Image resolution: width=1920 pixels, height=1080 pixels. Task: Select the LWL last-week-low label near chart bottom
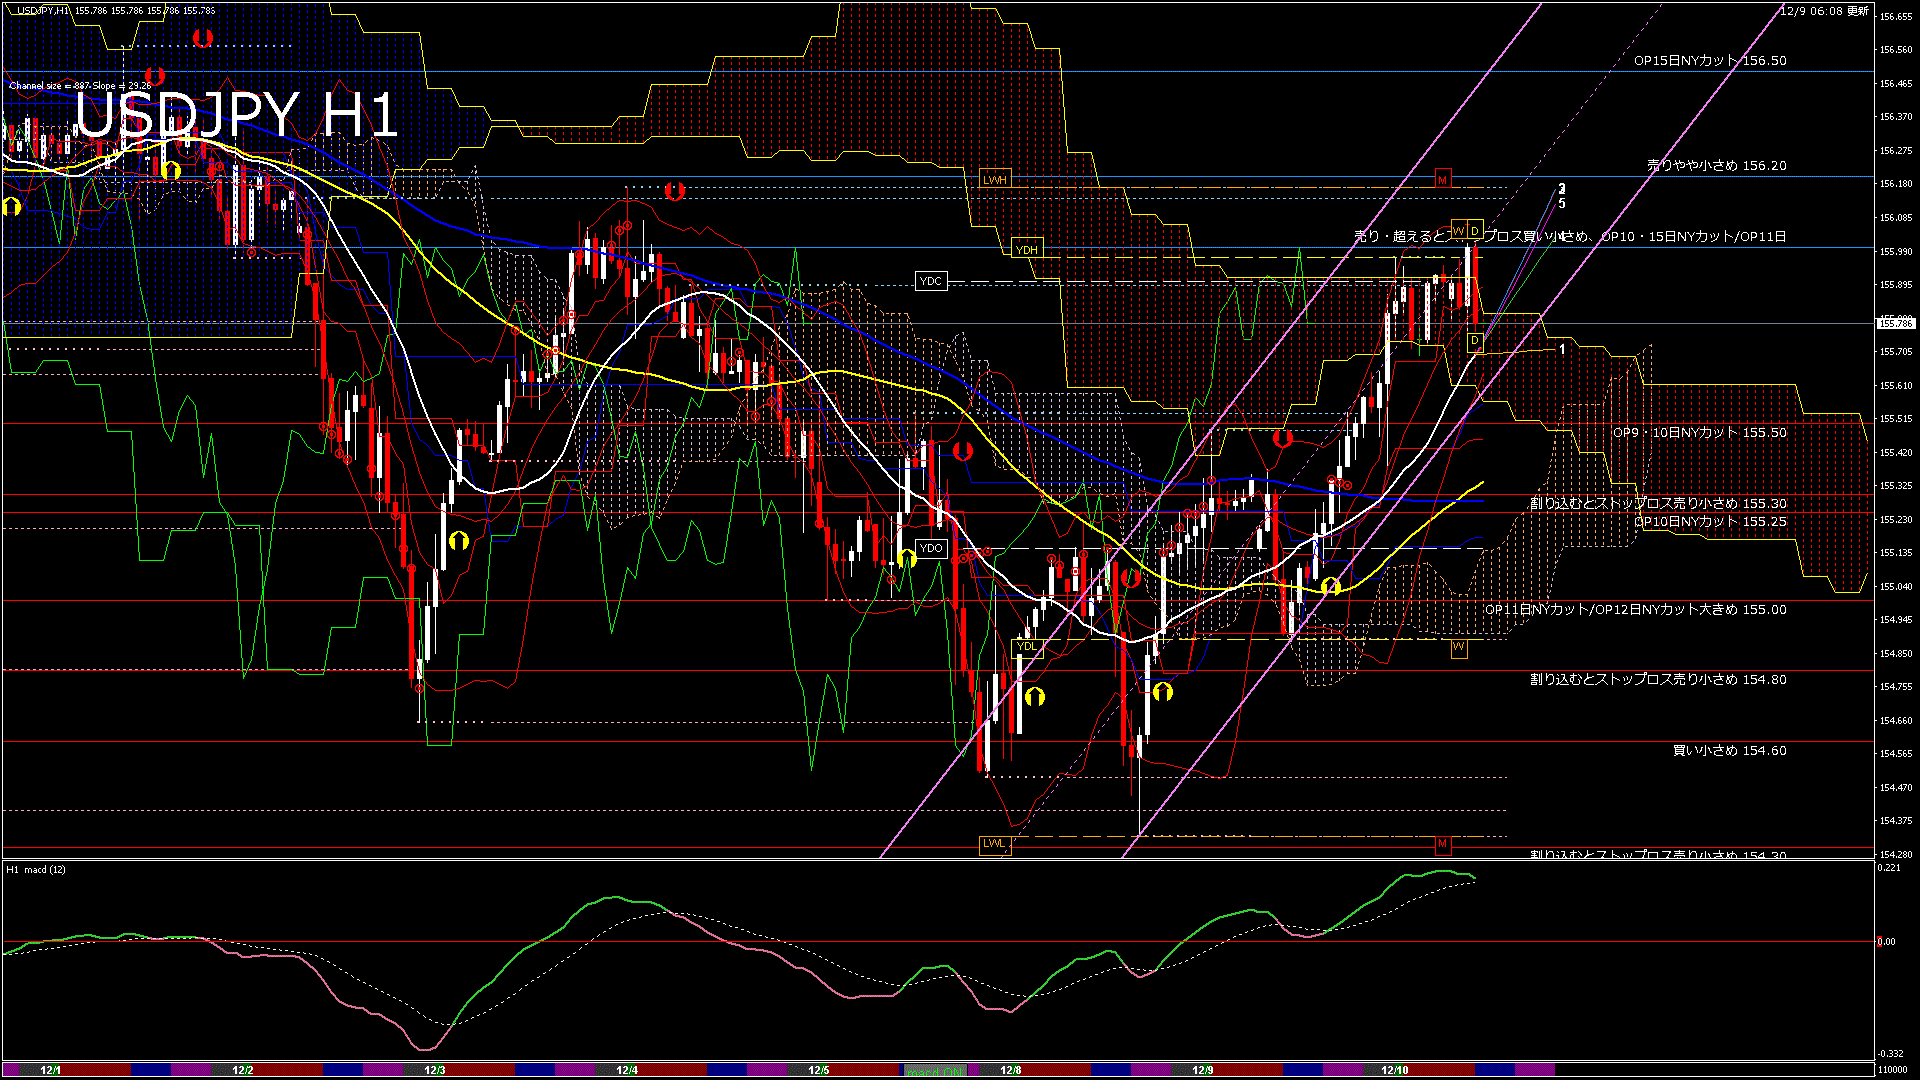994,845
